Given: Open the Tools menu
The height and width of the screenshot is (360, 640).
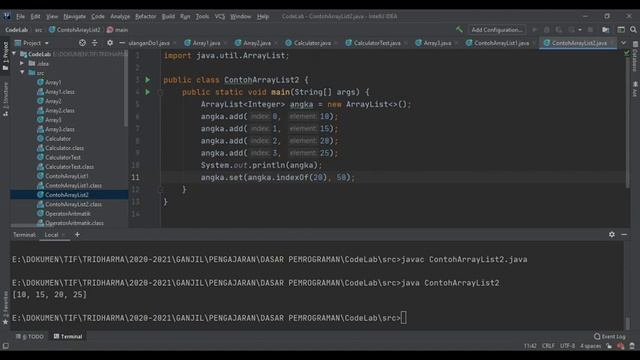Looking at the screenshot, I should (202, 16).
